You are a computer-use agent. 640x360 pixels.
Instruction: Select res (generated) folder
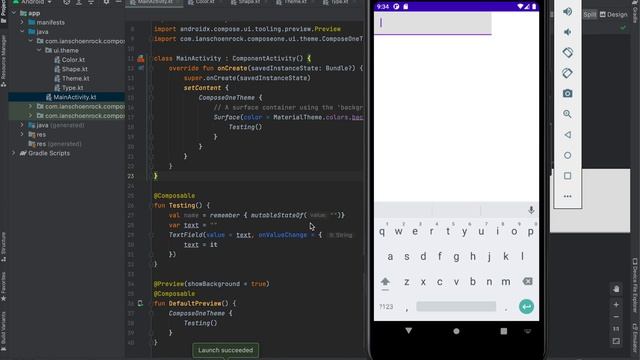tap(55, 144)
